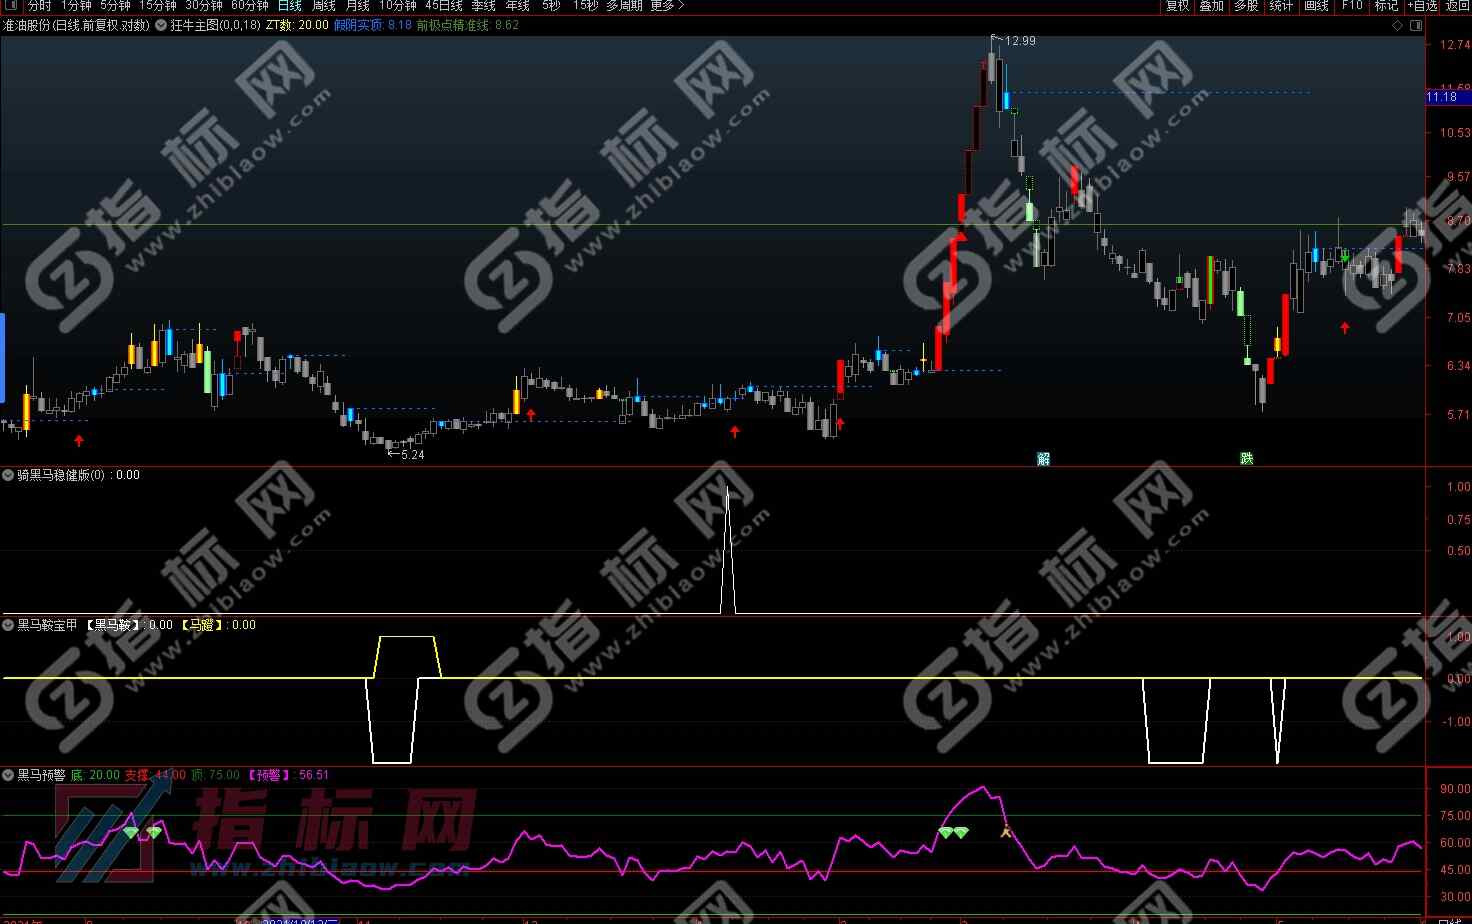The height and width of the screenshot is (924, 1472).
Task: Select the 60分钟 period tab
Action: click(x=250, y=6)
